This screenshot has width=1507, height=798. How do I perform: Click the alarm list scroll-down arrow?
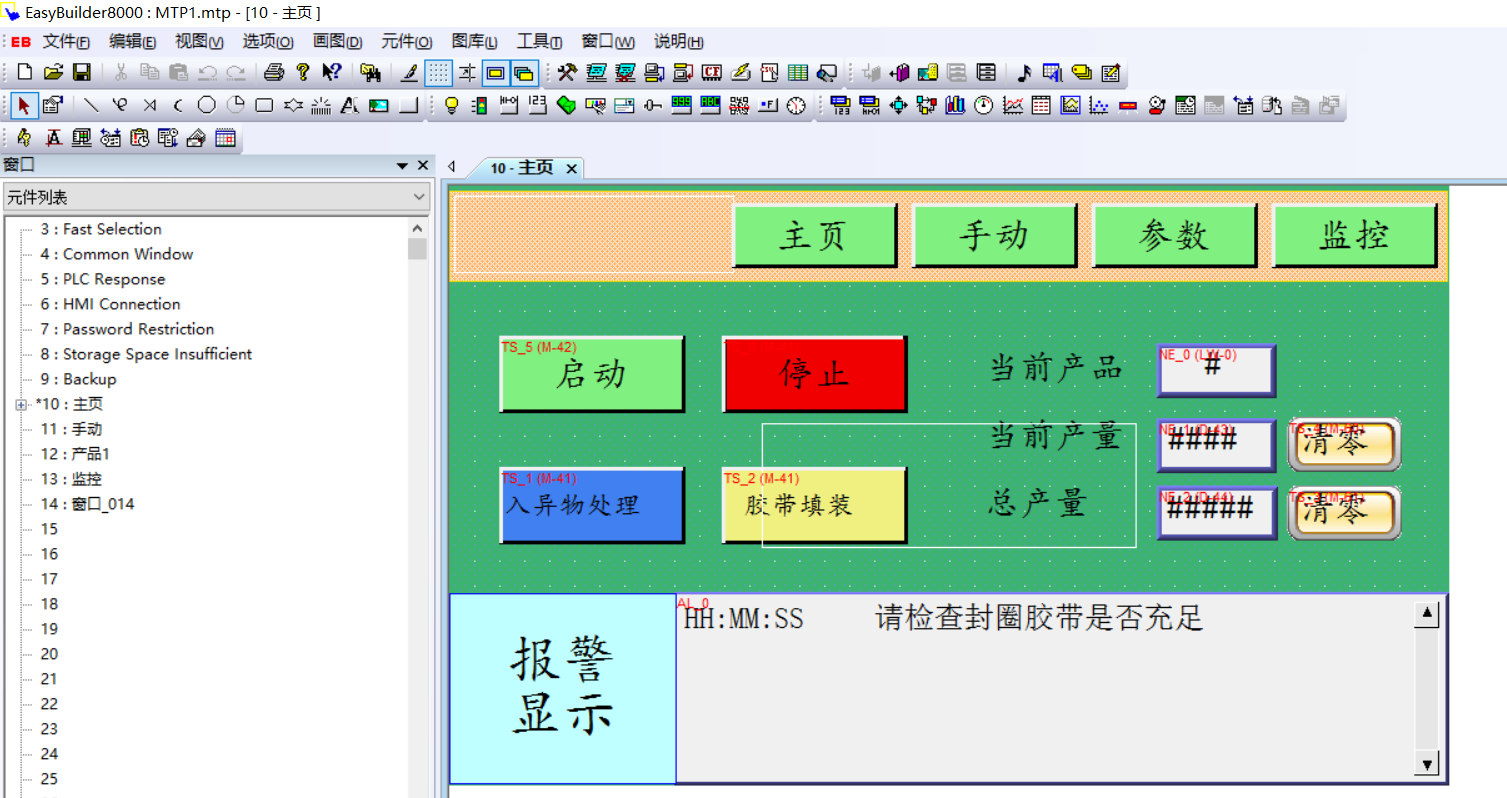click(1427, 765)
